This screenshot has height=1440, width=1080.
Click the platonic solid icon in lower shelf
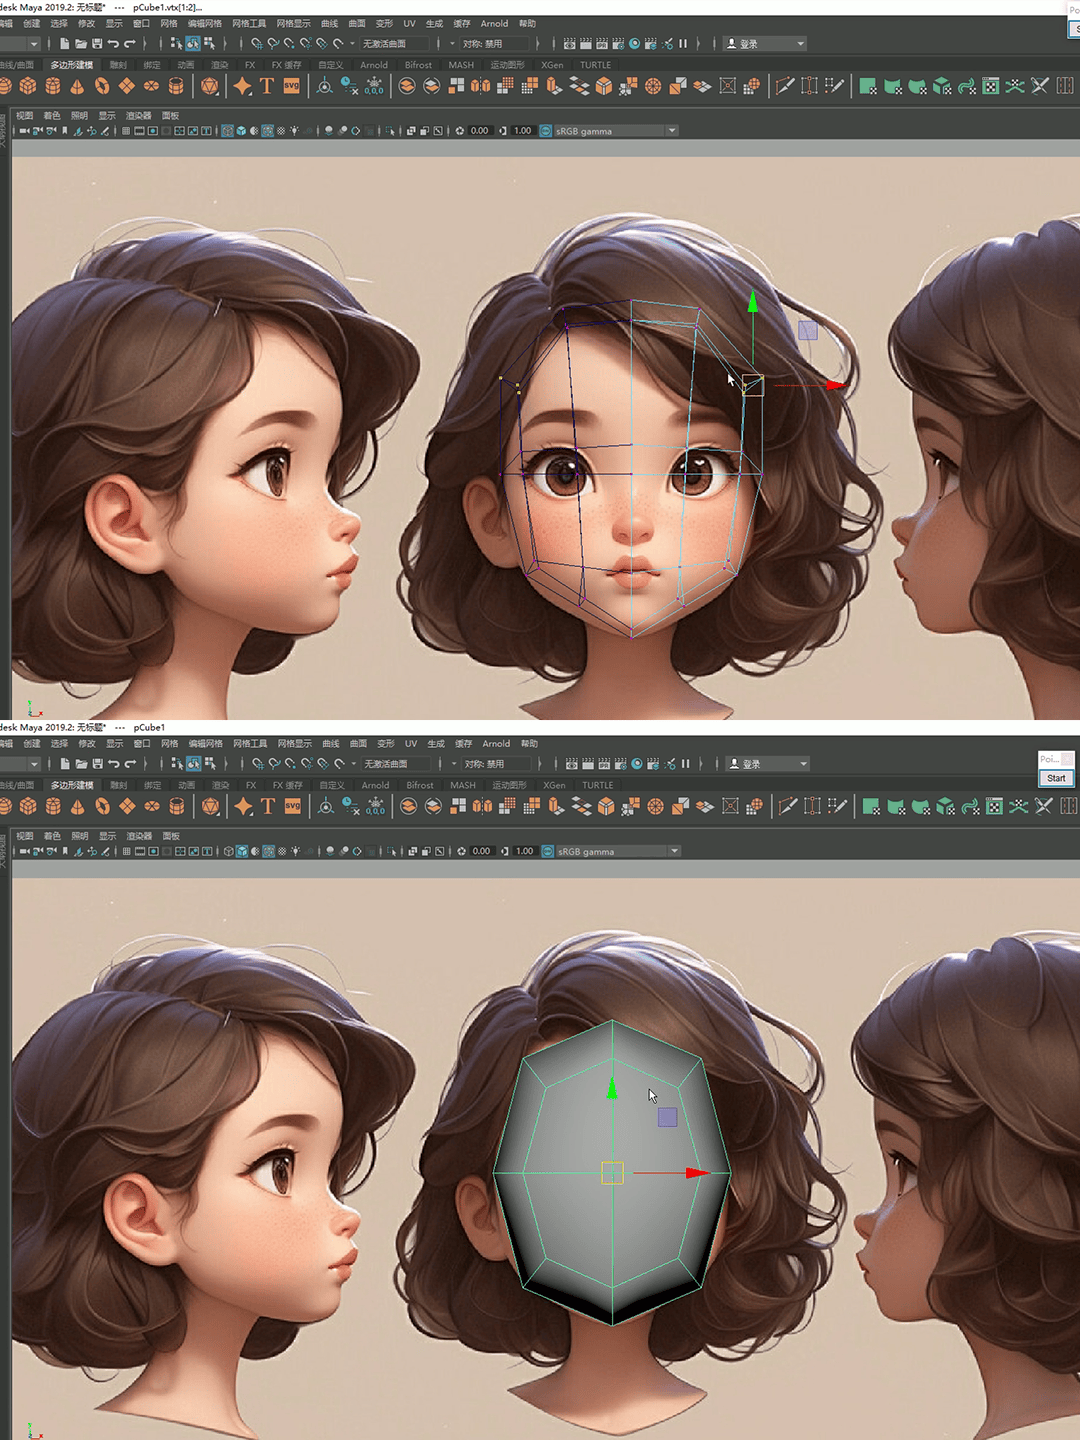click(x=211, y=807)
